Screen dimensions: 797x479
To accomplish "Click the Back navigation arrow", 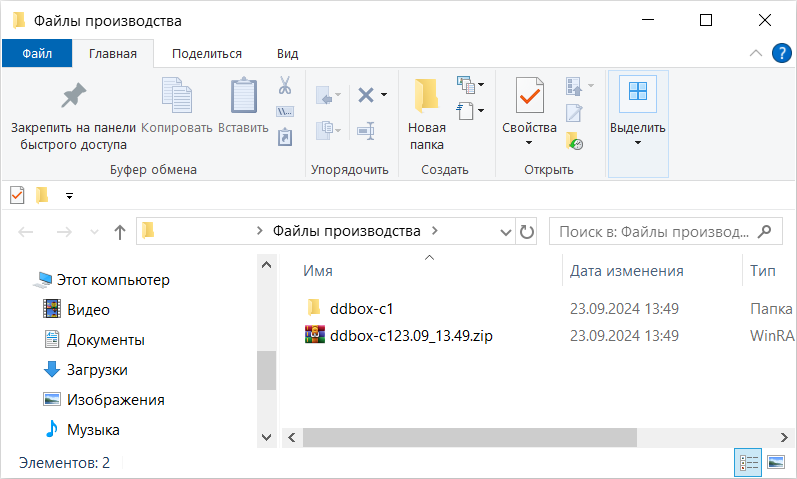I will (x=25, y=232).
